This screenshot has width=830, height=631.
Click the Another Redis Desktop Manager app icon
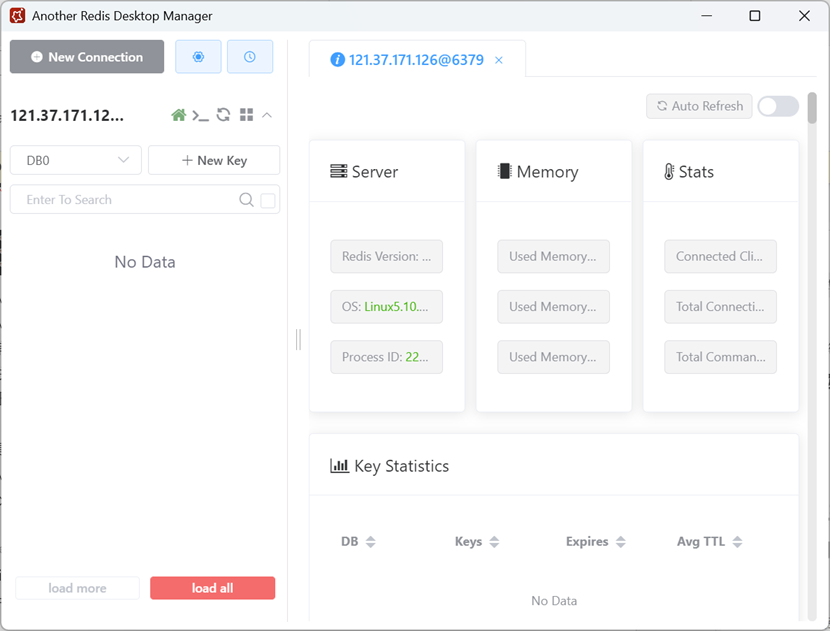(17, 15)
